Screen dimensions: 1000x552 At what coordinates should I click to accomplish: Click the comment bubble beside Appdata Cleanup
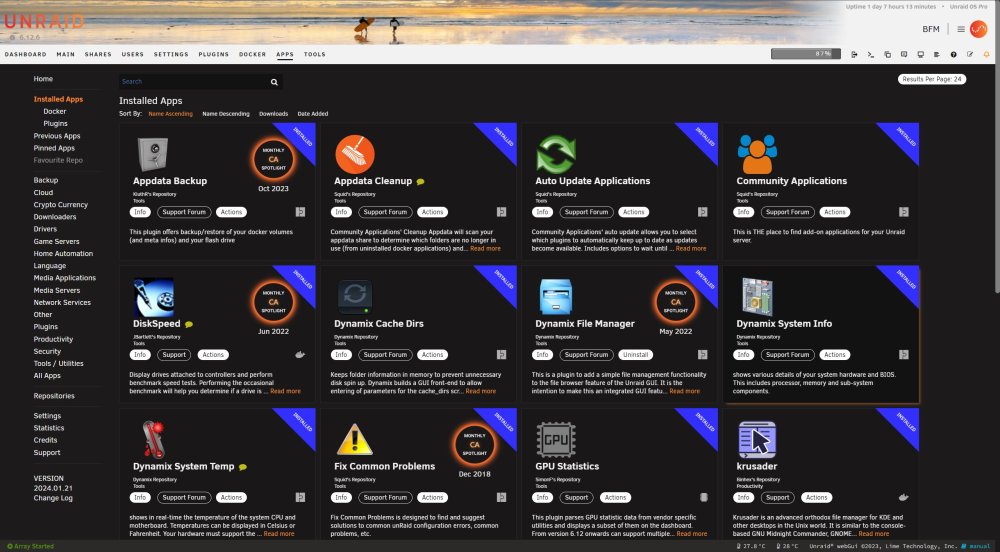(420, 182)
